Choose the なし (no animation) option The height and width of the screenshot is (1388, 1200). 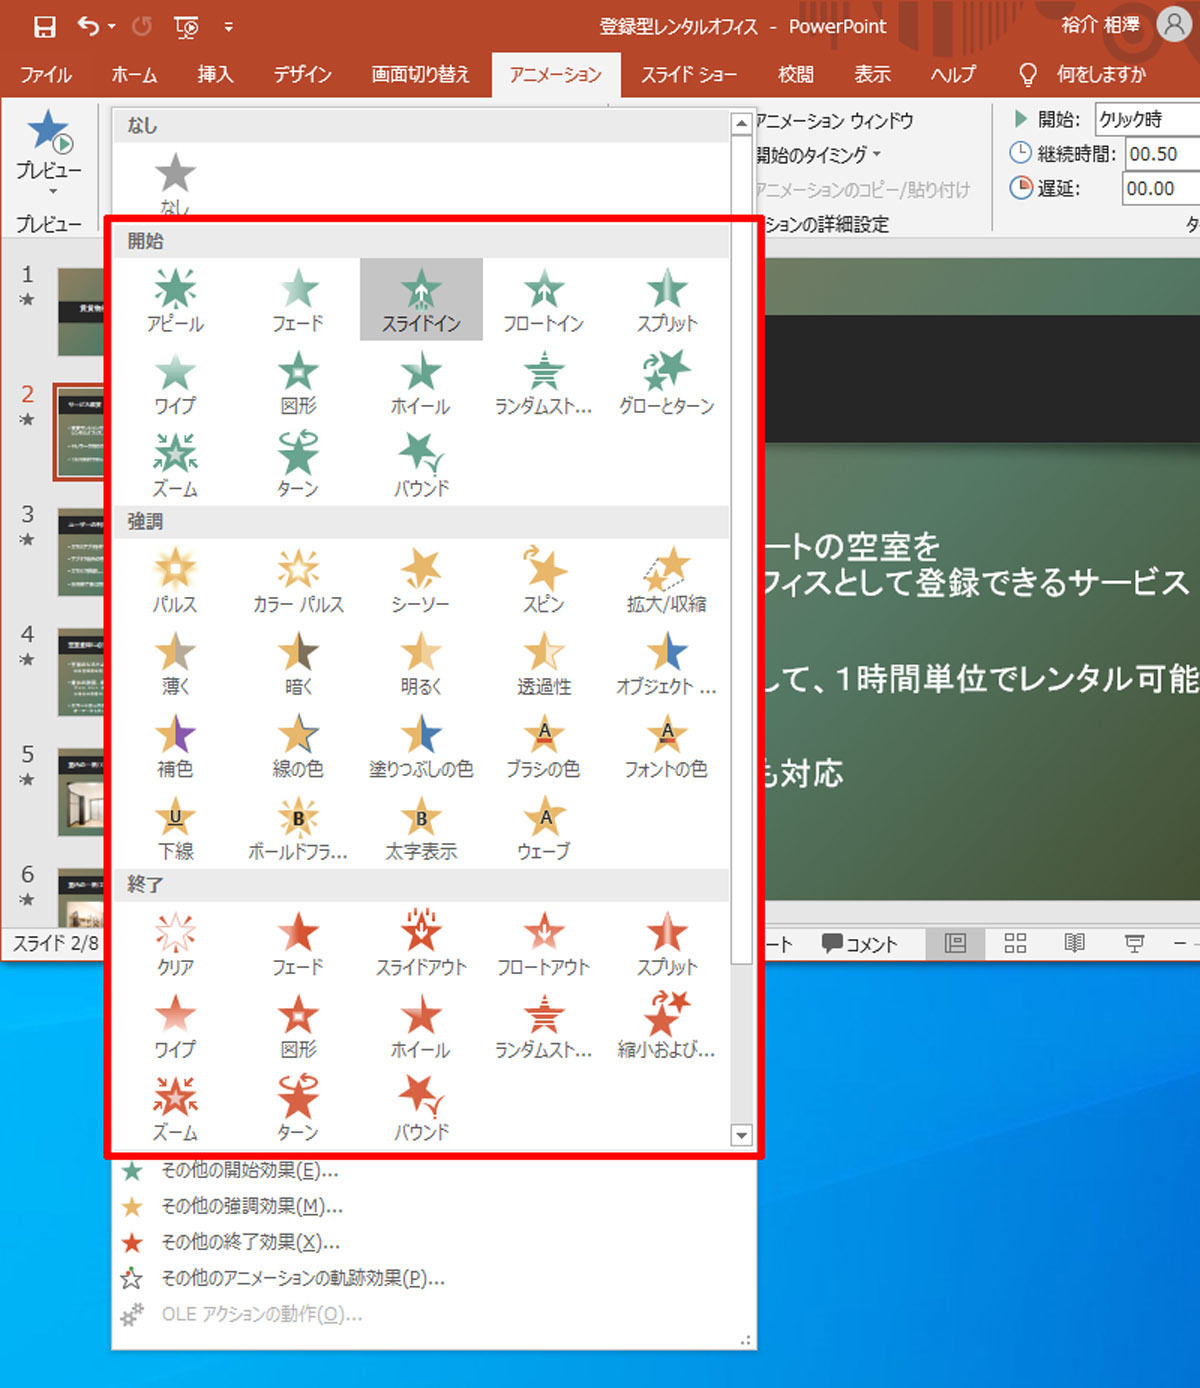click(x=175, y=185)
